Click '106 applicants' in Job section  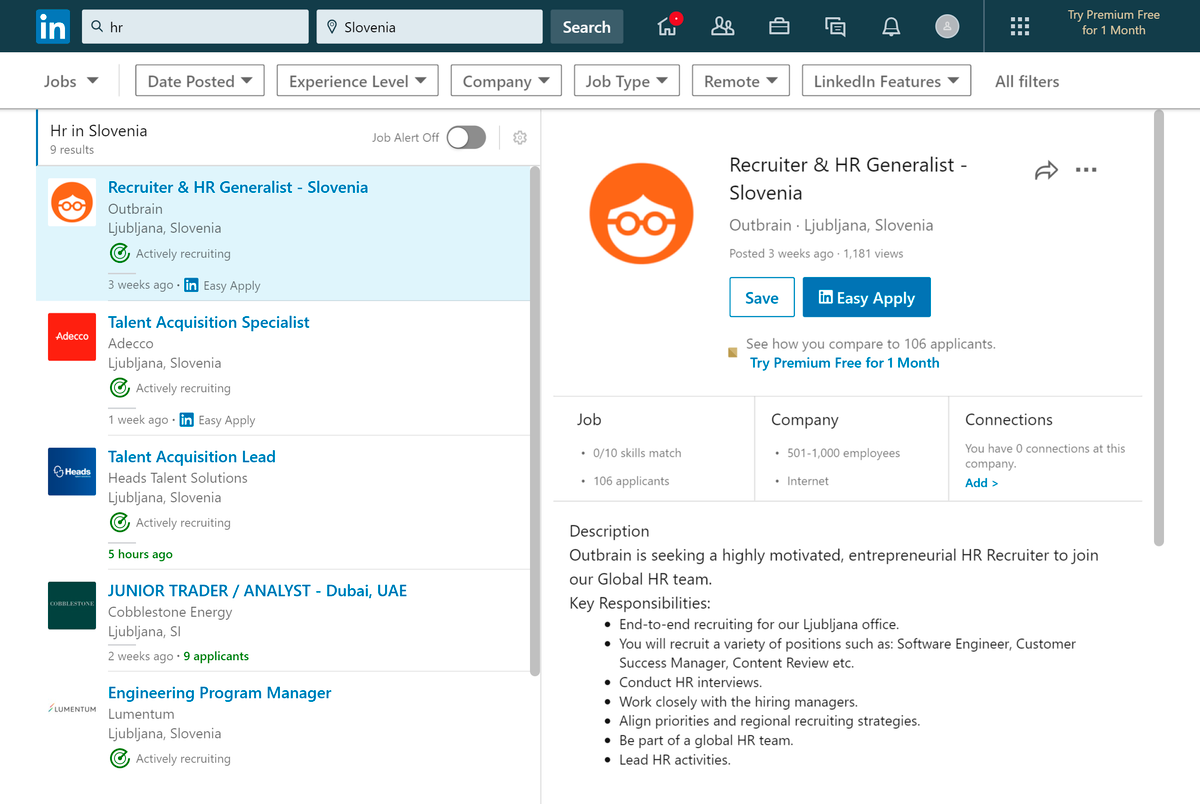(x=631, y=481)
